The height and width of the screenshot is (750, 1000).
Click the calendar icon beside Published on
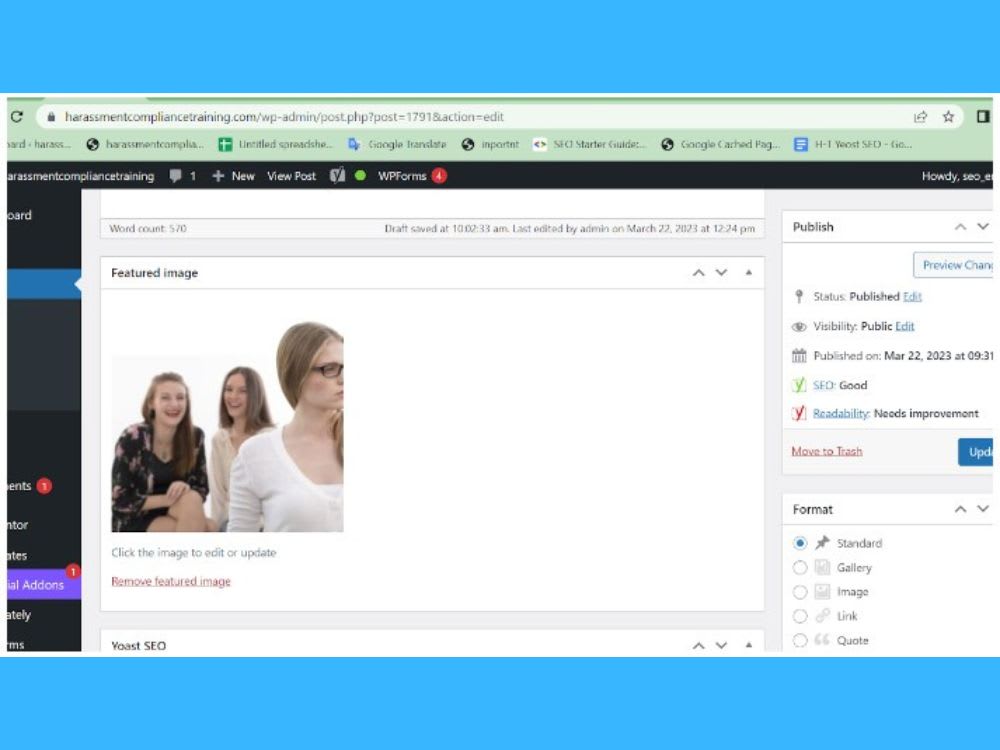799,356
